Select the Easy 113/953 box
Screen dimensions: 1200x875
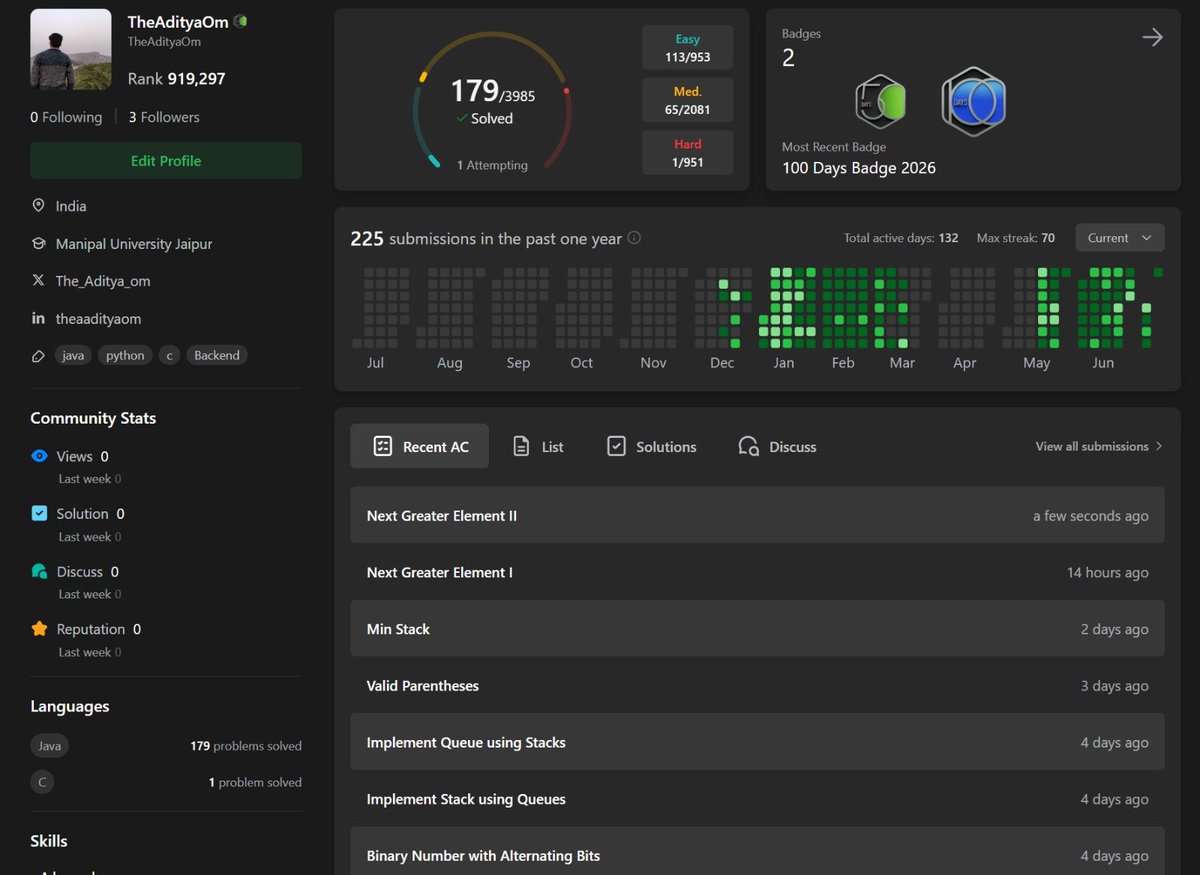(x=688, y=47)
